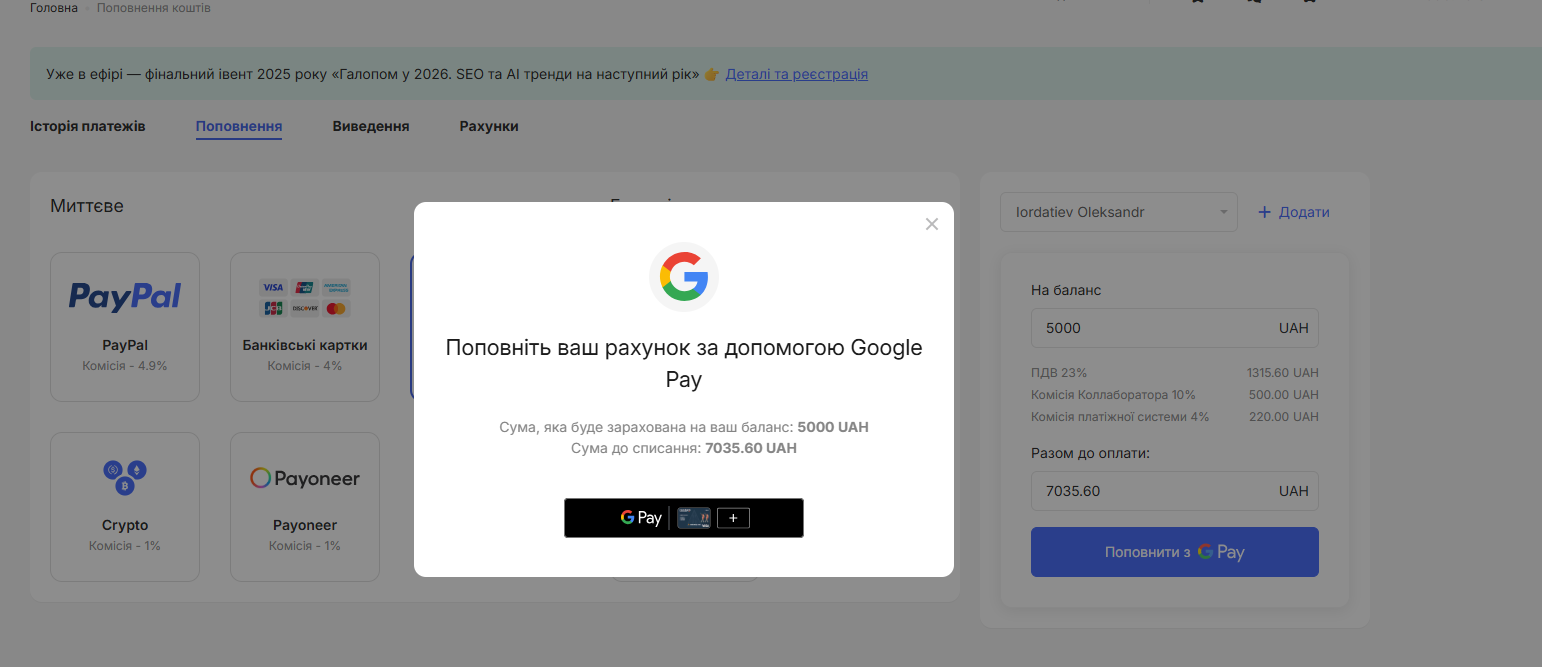This screenshot has width=1542, height=667.
Task: Open the Рахунки tab
Action: (489, 126)
